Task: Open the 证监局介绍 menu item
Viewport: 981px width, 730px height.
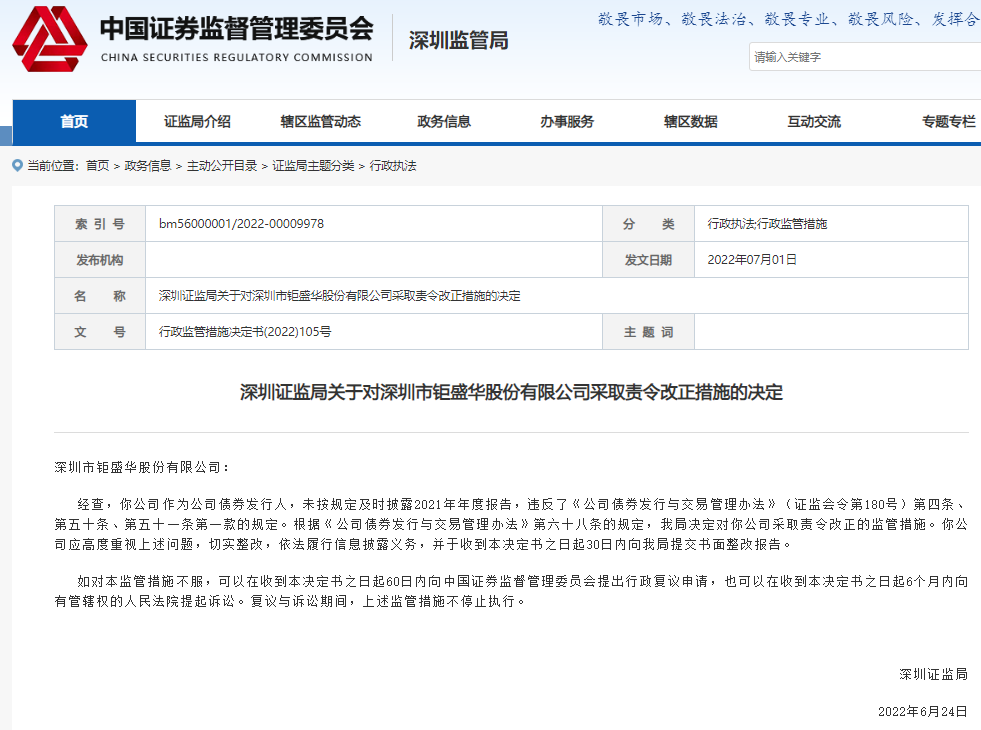Action: pos(197,121)
